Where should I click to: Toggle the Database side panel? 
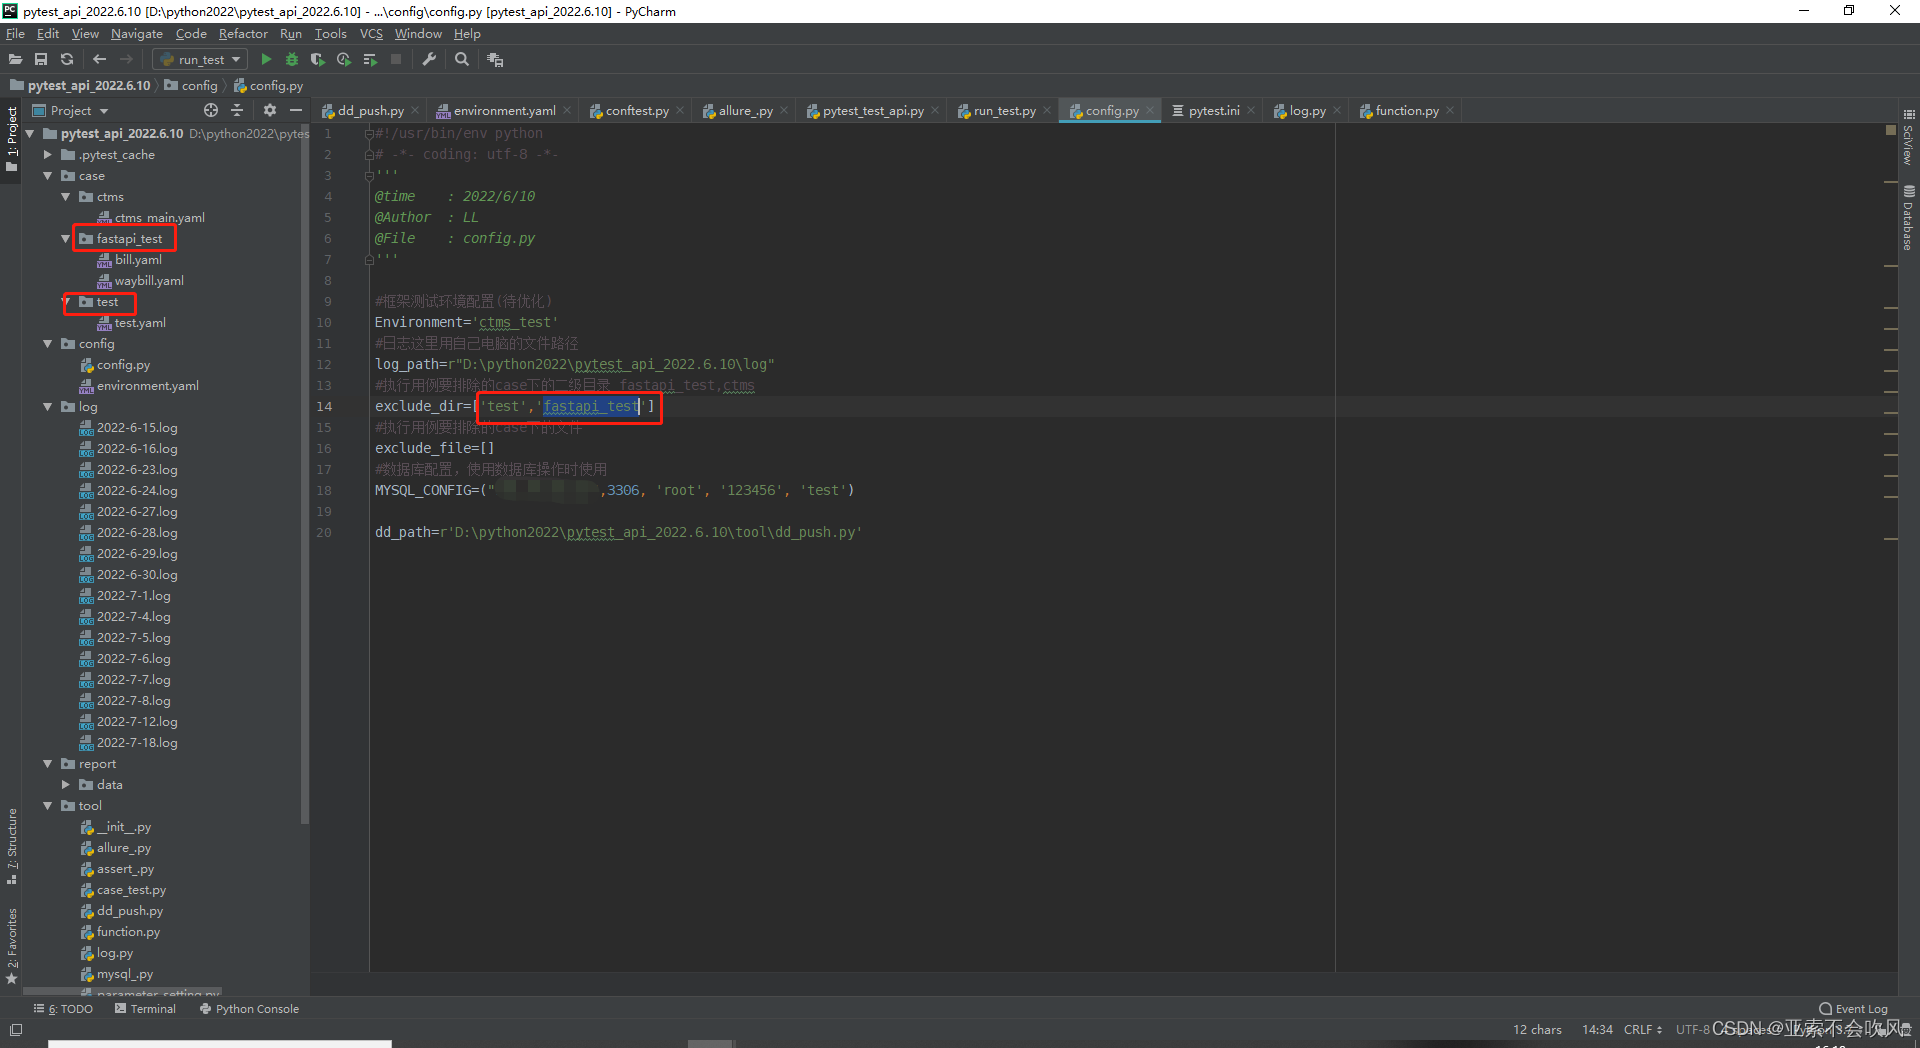tap(1908, 217)
